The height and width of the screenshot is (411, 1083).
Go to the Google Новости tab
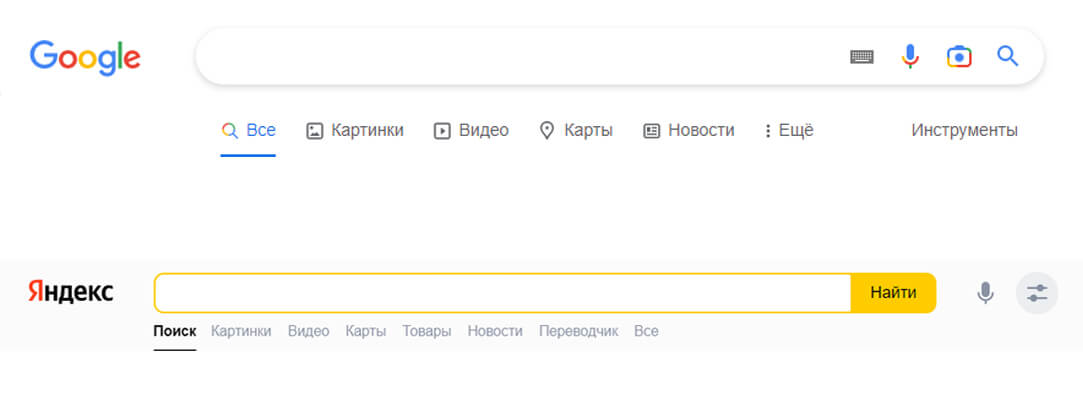(689, 130)
